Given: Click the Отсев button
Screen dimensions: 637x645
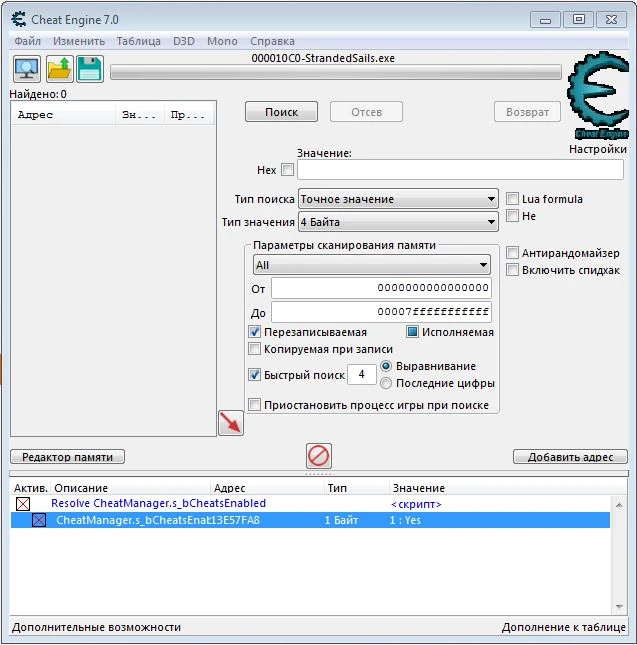Looking at the screenshot, I should [x=366, y=112].
